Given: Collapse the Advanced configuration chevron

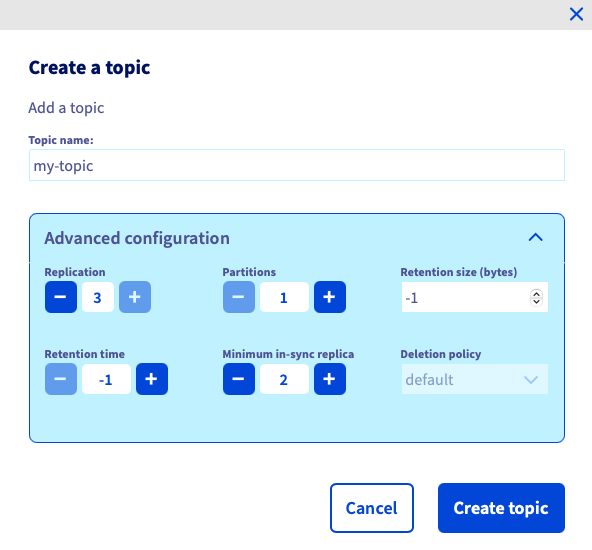Looking at the screenshot, I should (x=535, y=237).
